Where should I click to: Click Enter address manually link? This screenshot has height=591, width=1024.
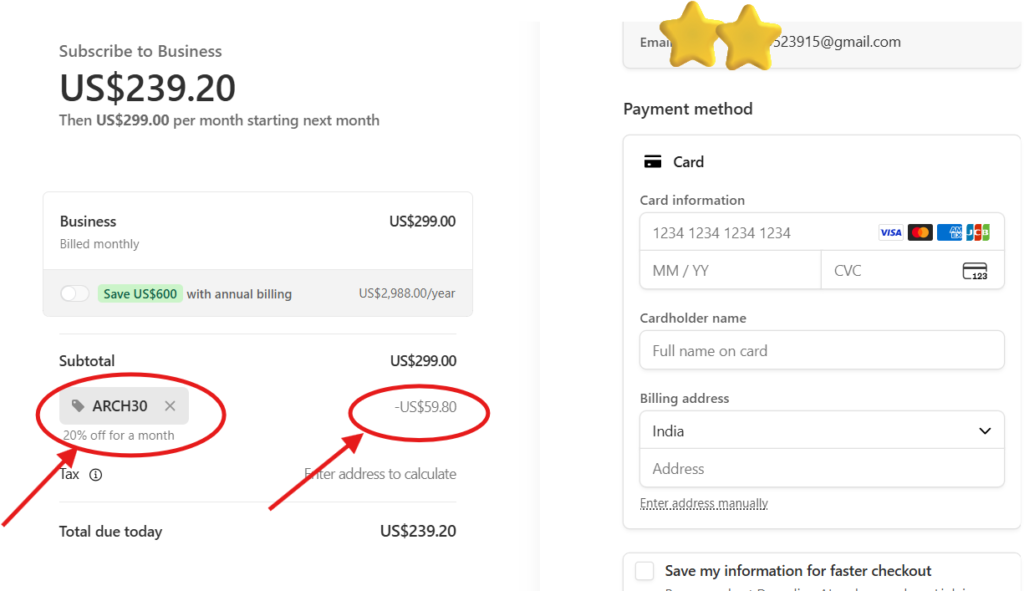click(x=704, y=504)
